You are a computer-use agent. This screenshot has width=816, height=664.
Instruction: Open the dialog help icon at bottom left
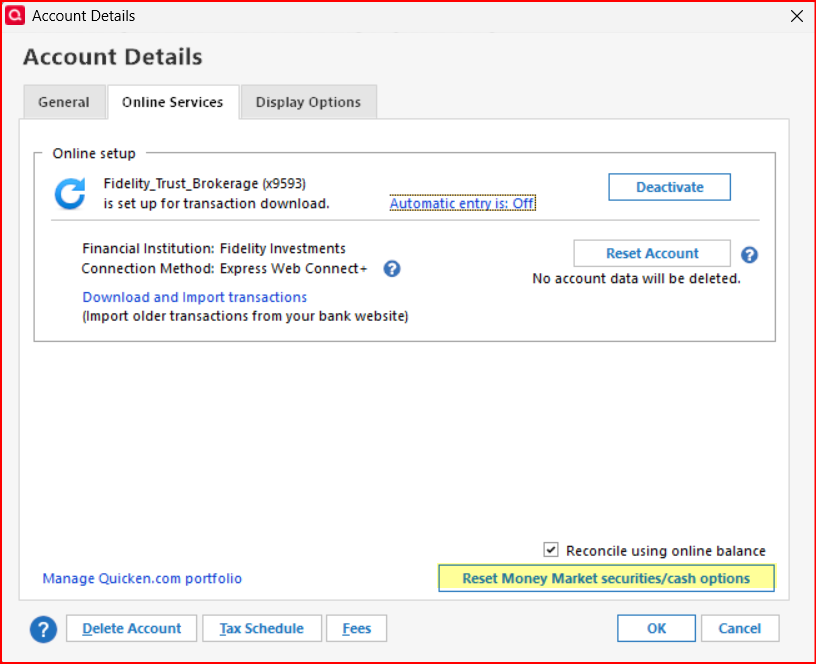coord(43,629)
